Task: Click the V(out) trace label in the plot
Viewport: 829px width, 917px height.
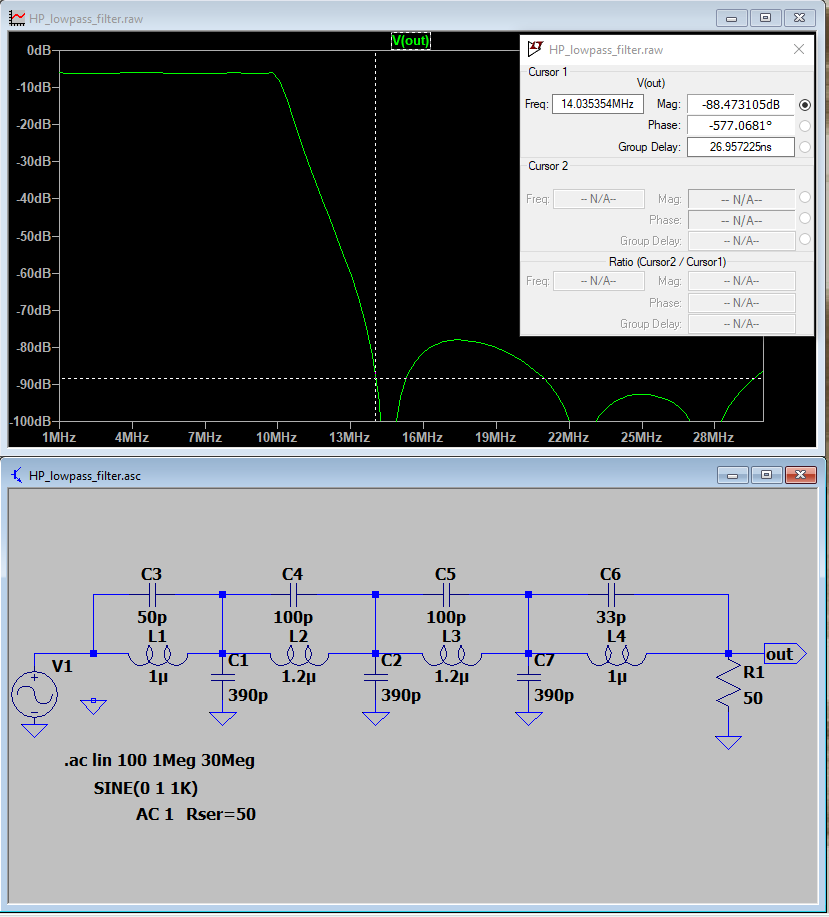Action: click(x=410, y=41)
